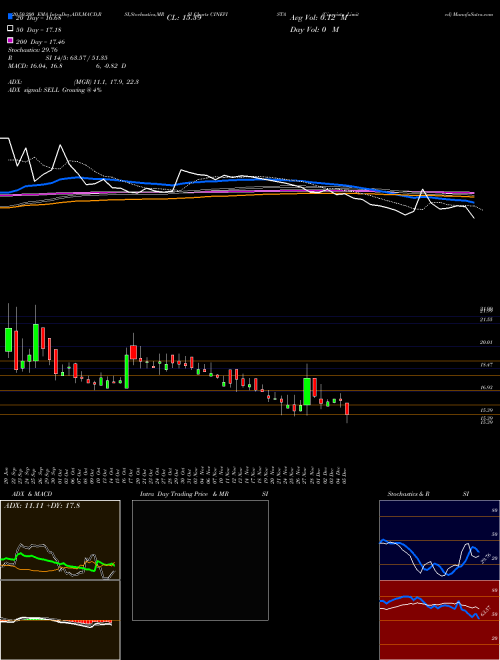The width and height of the screenshot is (500, 660).
Task: Click the large green candlestick in late November
Action: click(307, 391)
